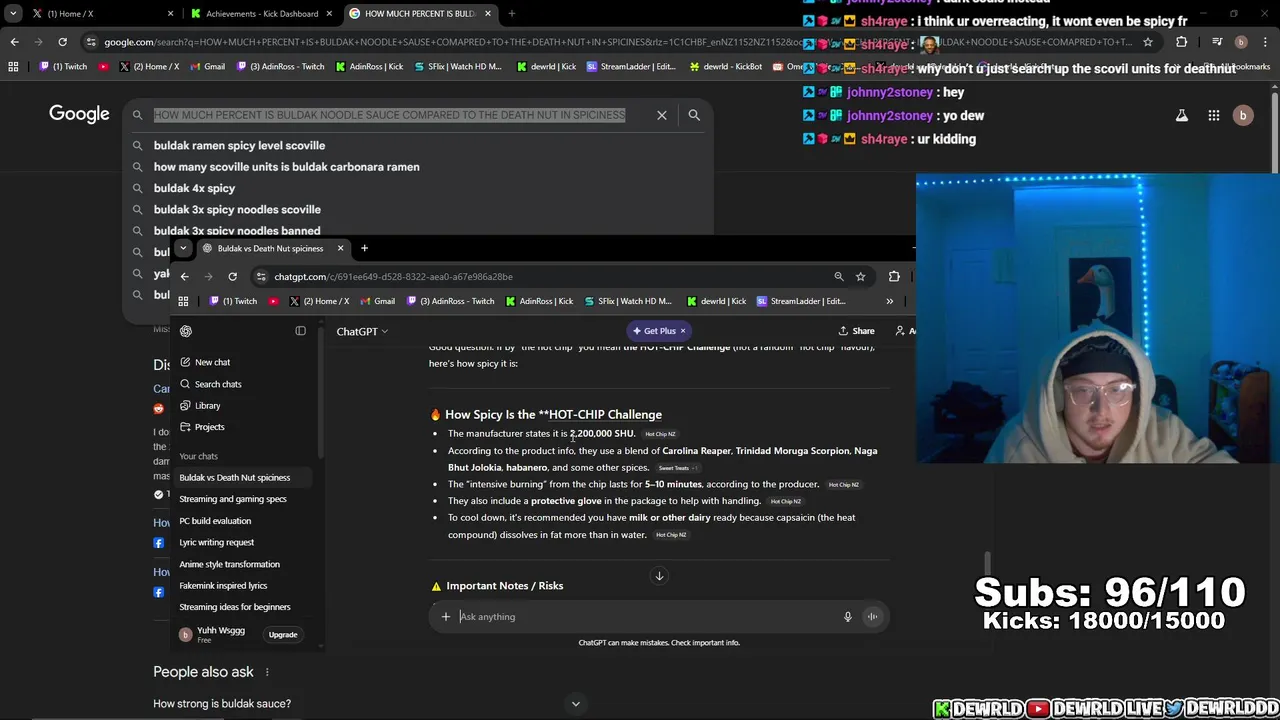
Task: Go back in the ChatGPT browser window
Action: 184,277
